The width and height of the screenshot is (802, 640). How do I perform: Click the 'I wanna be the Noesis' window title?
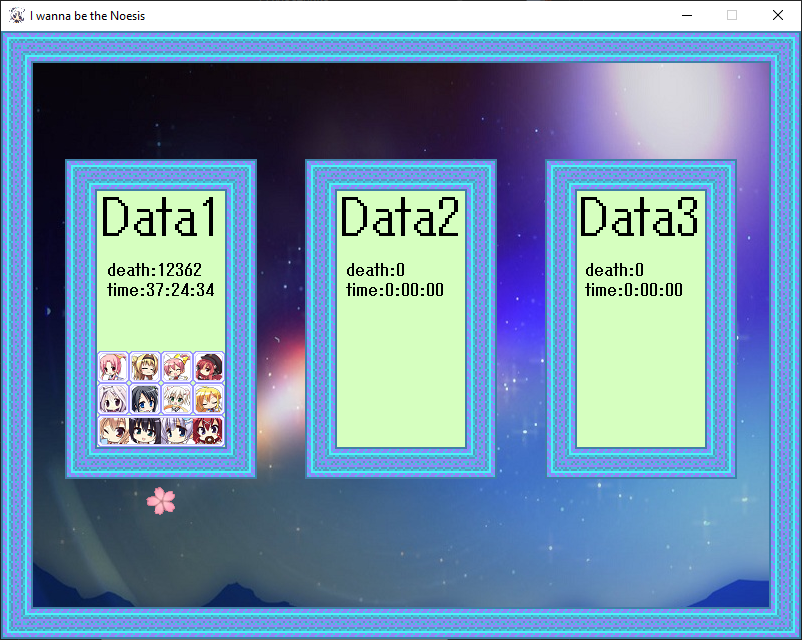(x=87, y=16)
